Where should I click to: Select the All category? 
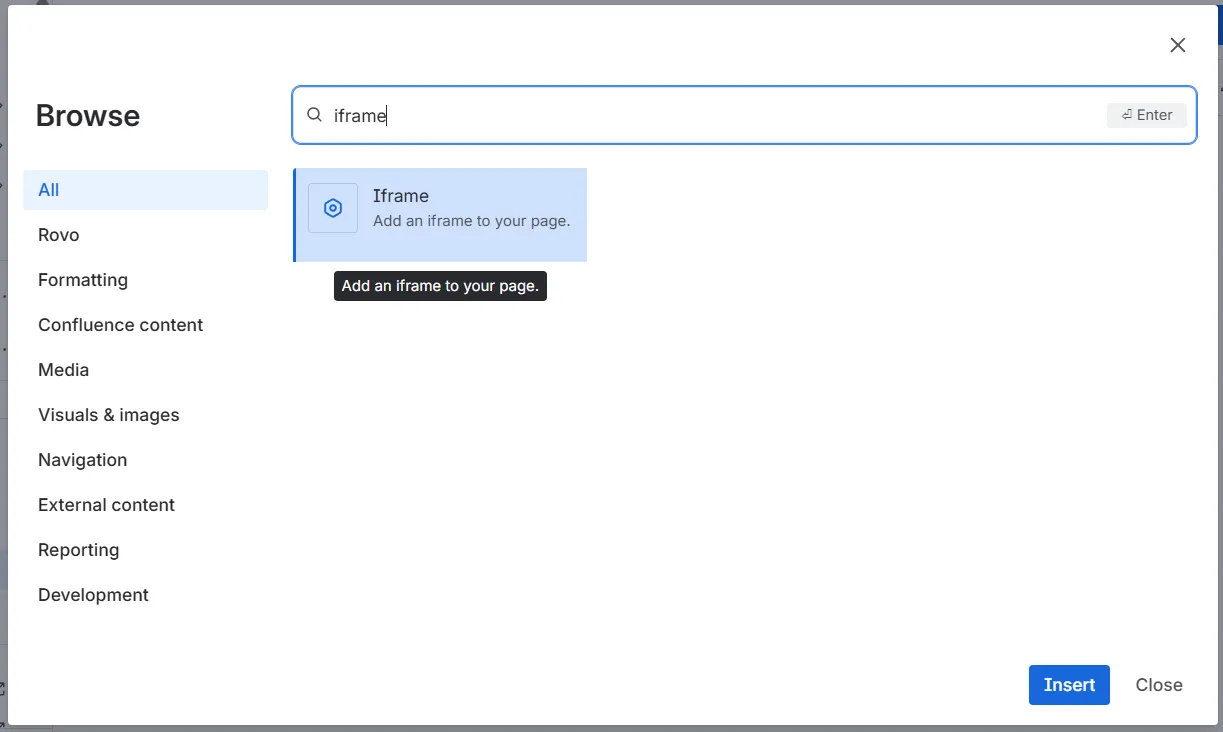coord(49,190)
